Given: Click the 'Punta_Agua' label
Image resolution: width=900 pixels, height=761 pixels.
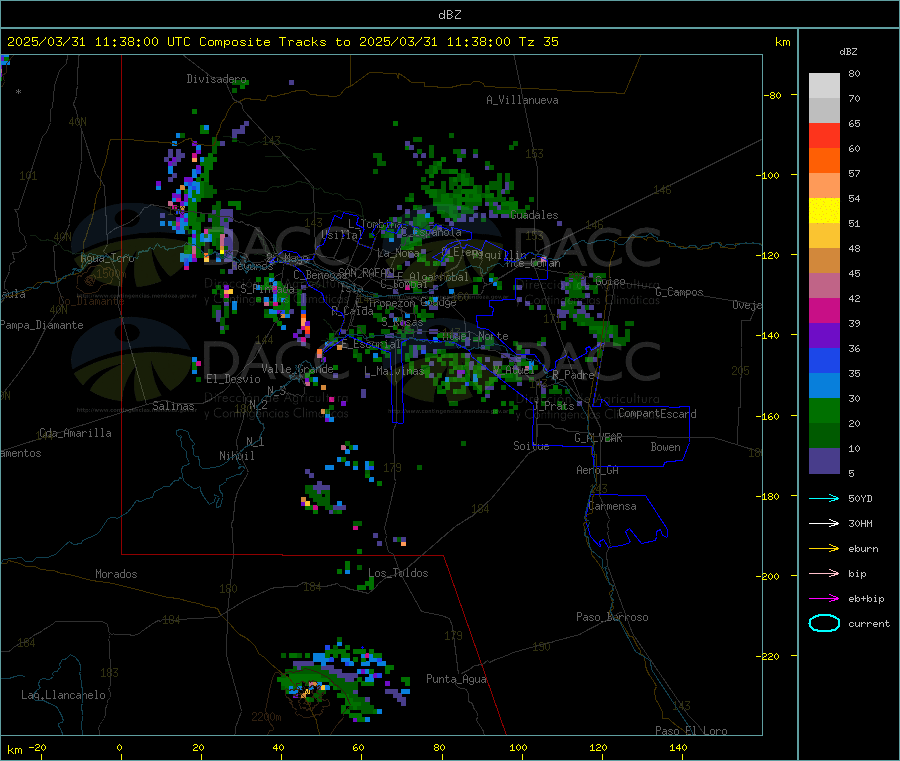Looking at the screenshot, I should point(456,680).
